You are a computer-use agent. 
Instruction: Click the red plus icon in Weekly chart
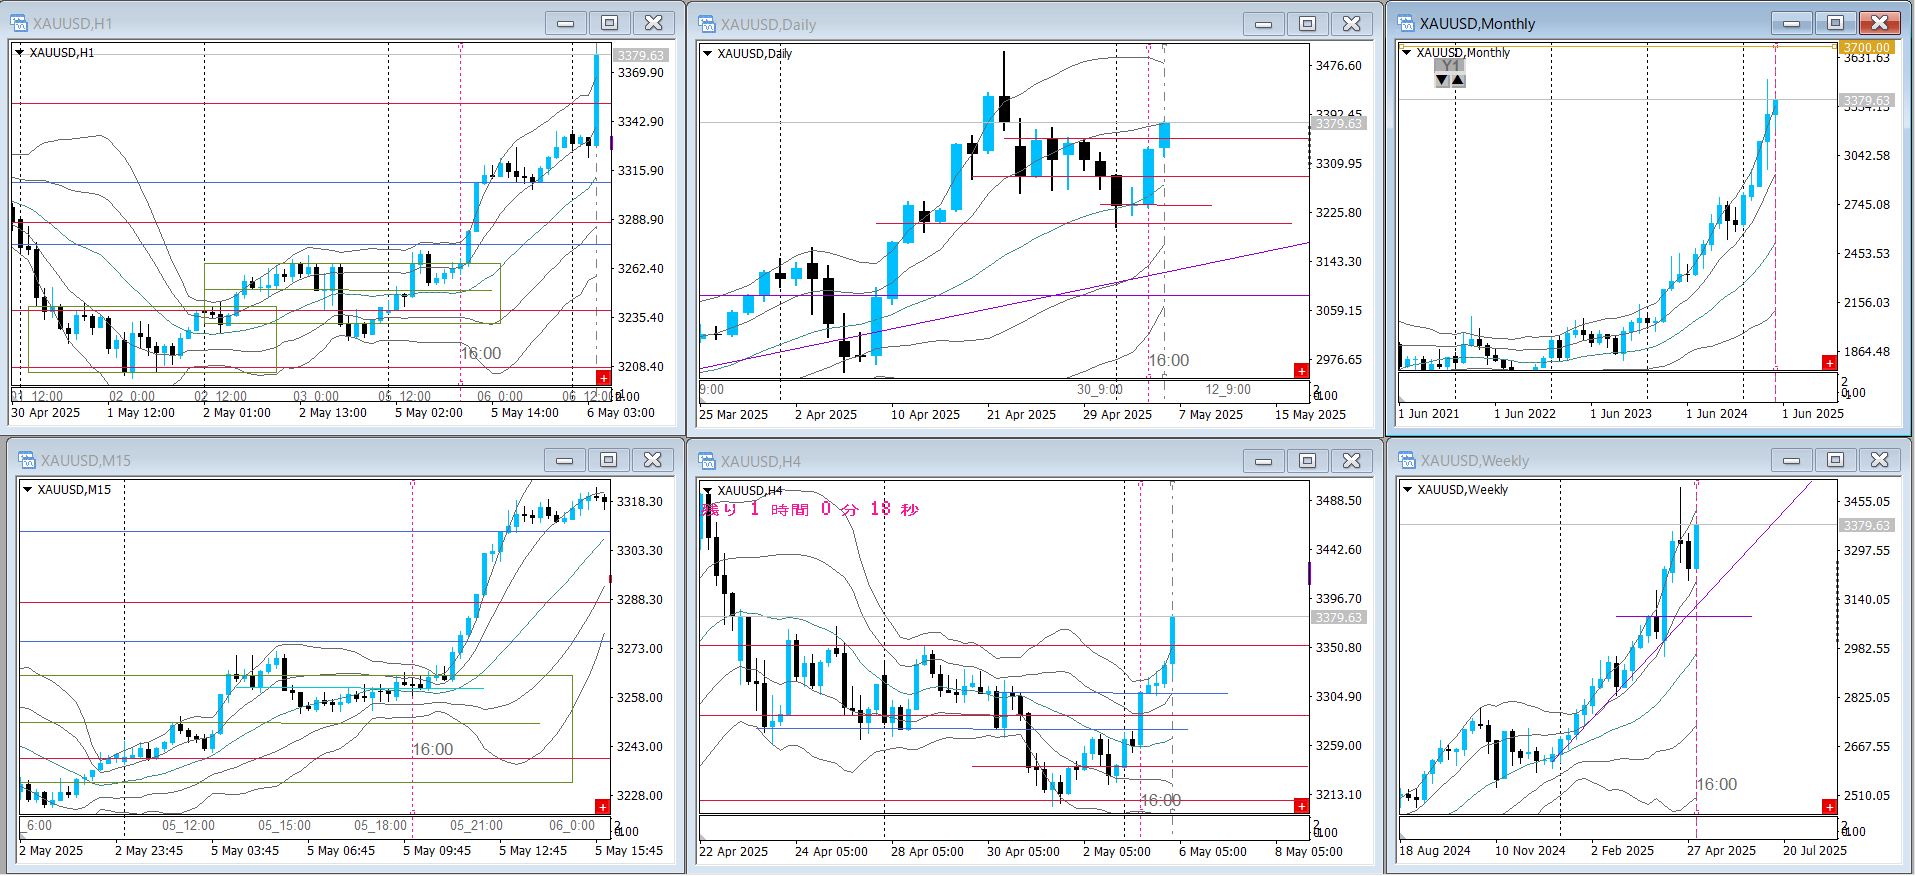(1829, 807)
